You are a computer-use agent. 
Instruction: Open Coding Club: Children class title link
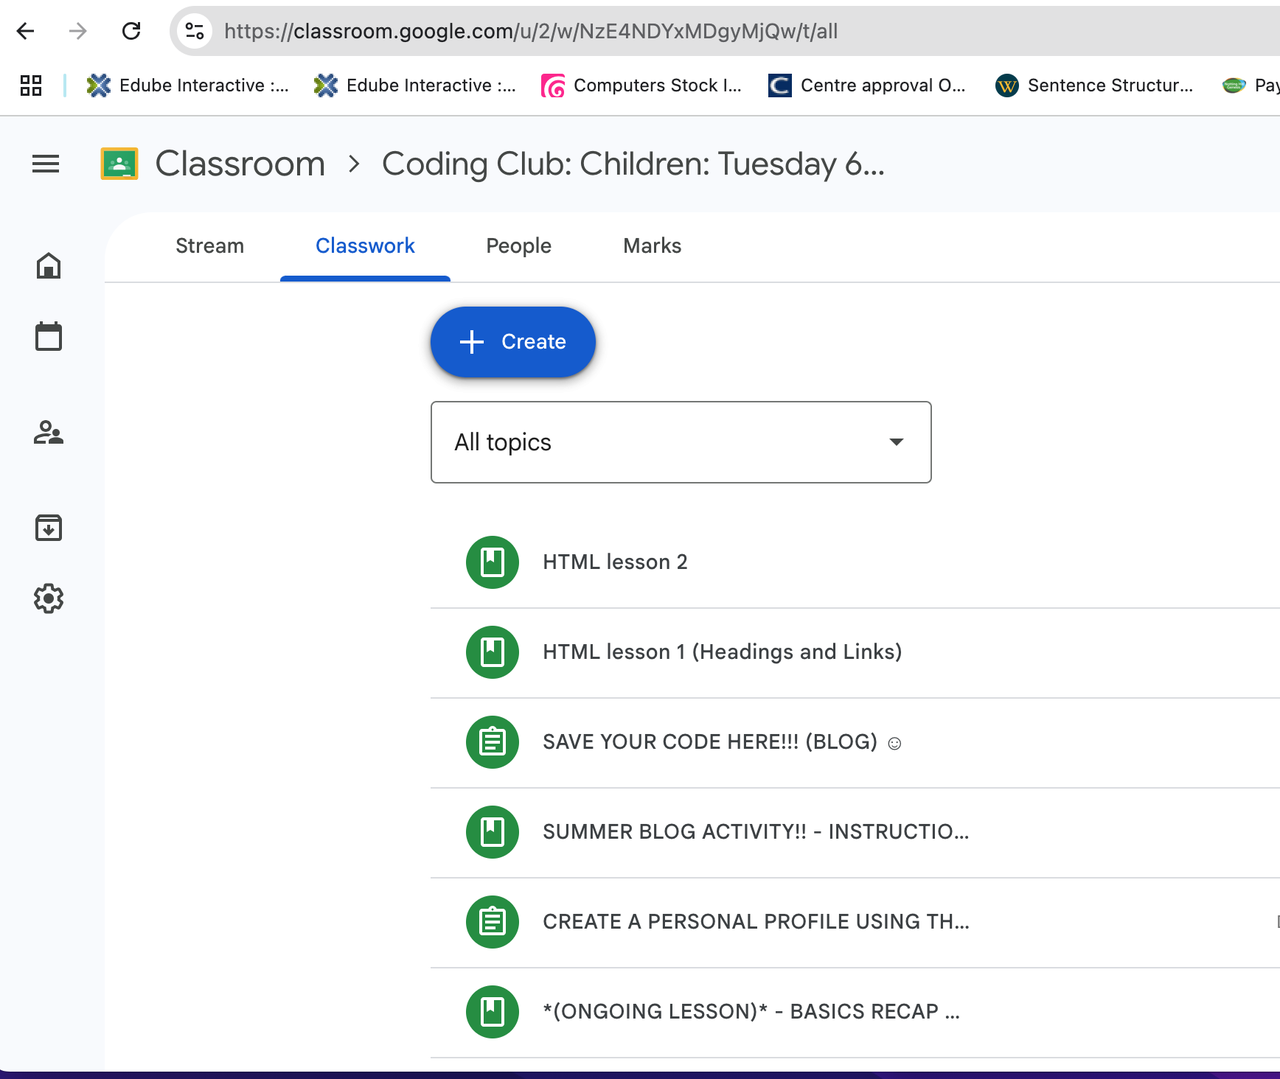(x=633, y=164)
